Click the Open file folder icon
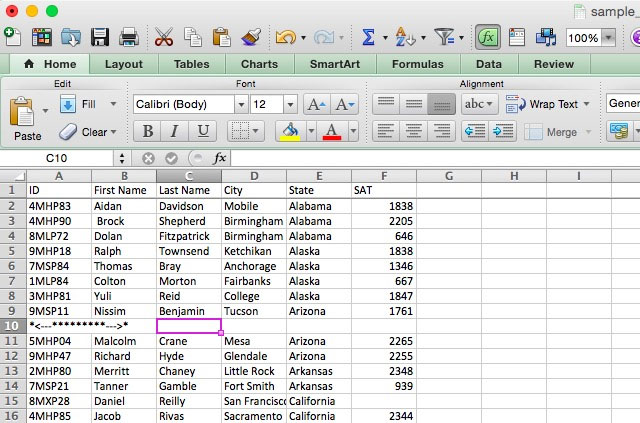This screenshot has width=640, height=423. [71, 37]
